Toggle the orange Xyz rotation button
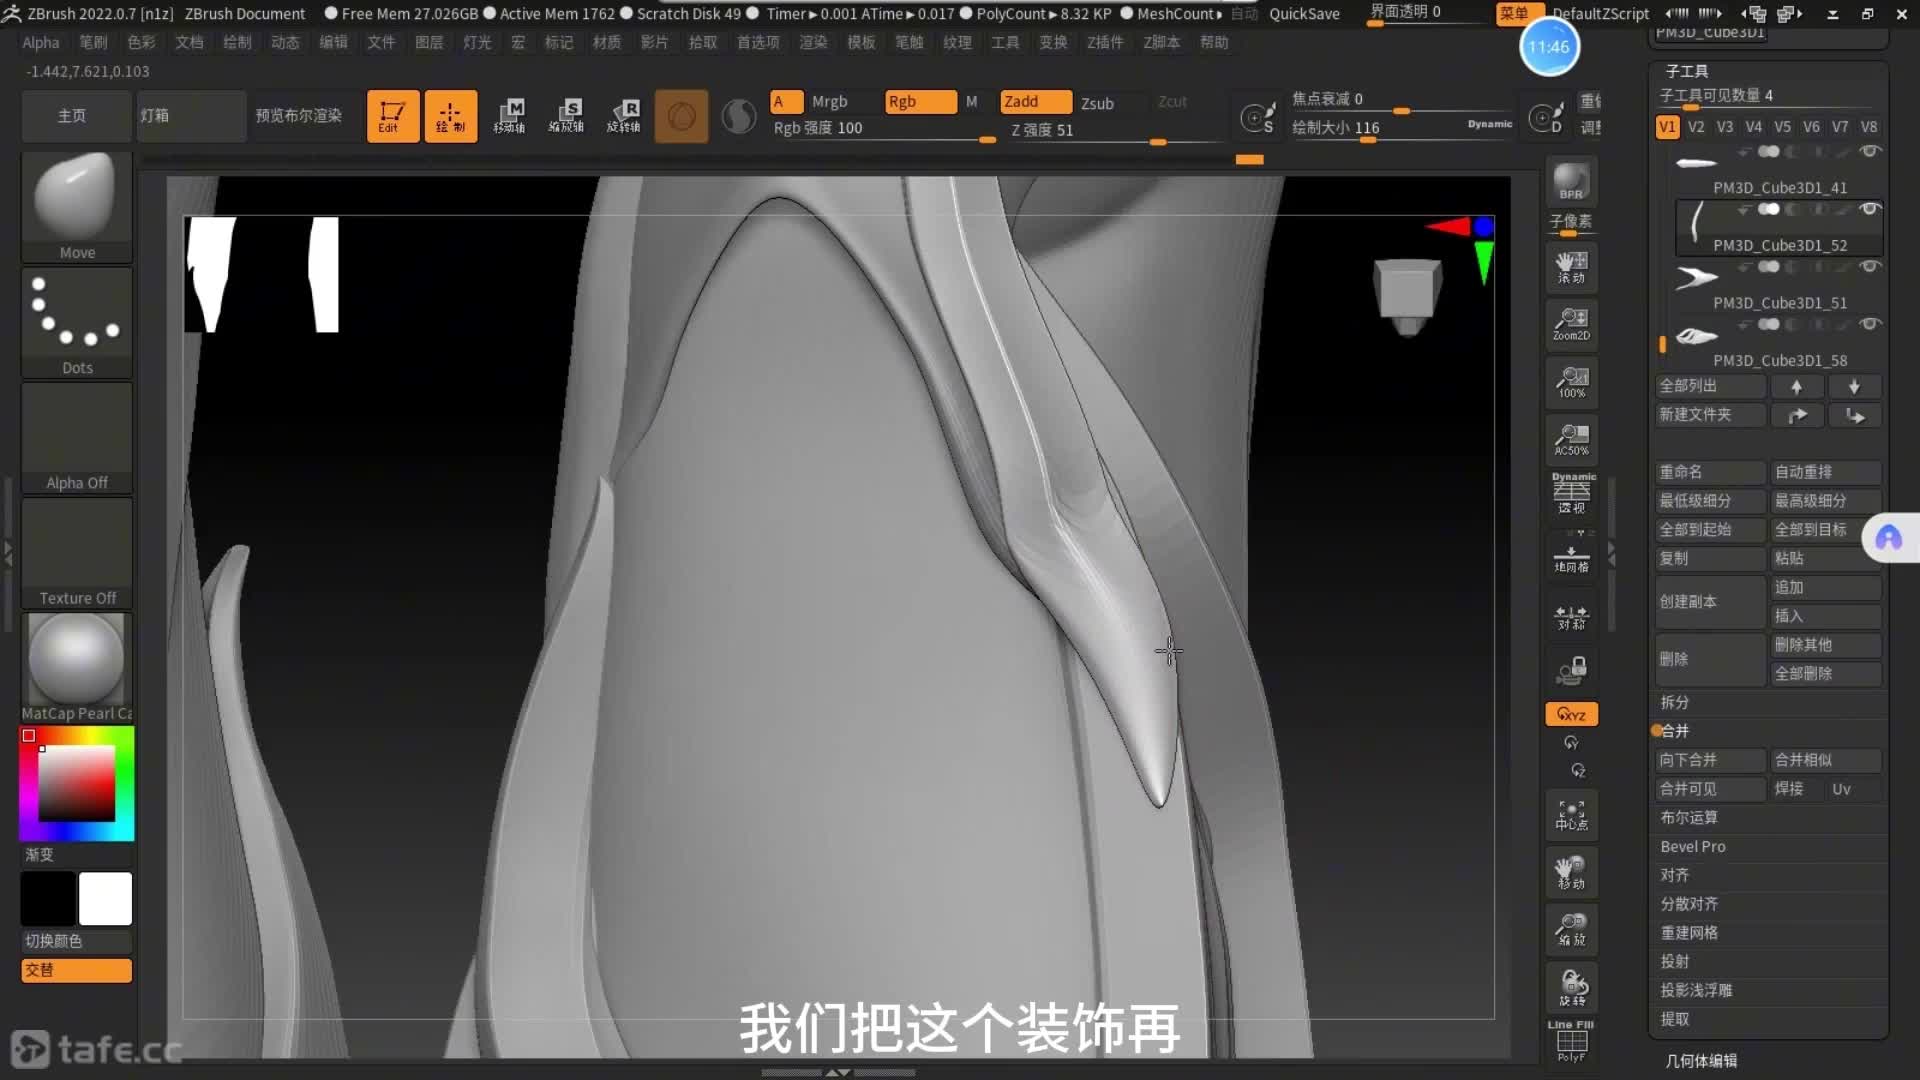The width and height of the screenshot is (1920, 1080). click(1571, 714)
